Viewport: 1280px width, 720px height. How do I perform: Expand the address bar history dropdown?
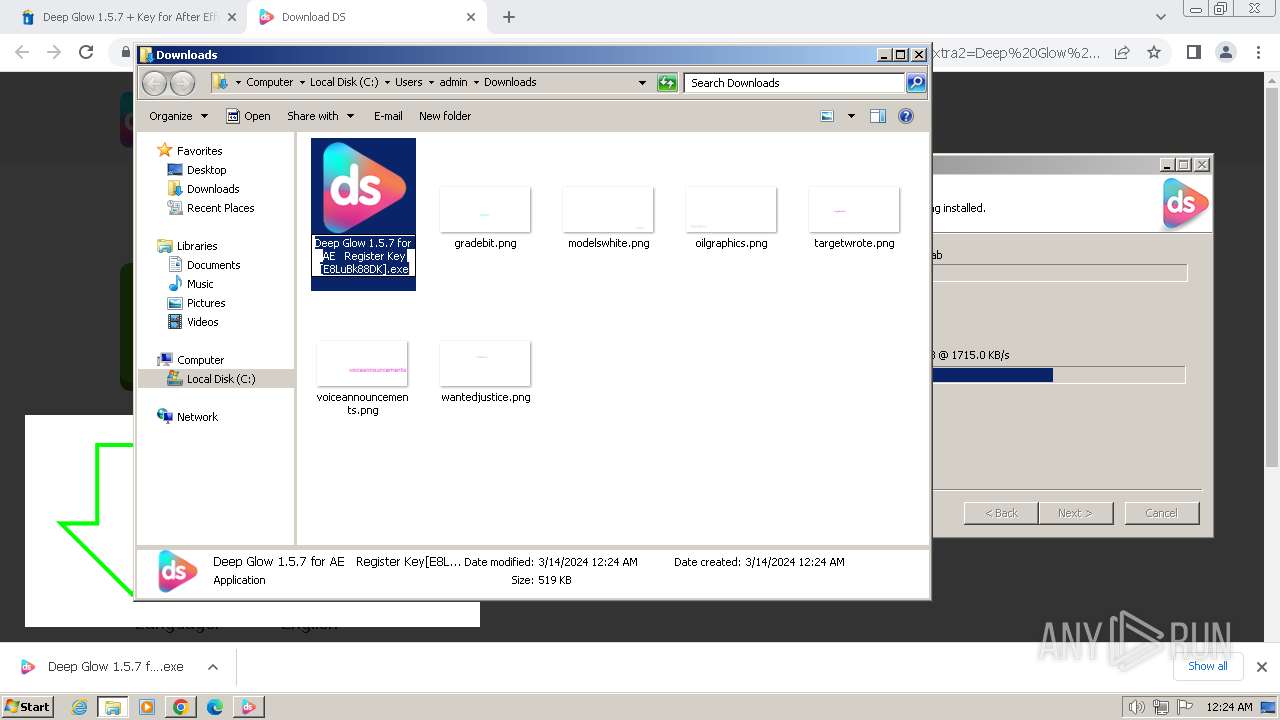[x=642, y=83]
